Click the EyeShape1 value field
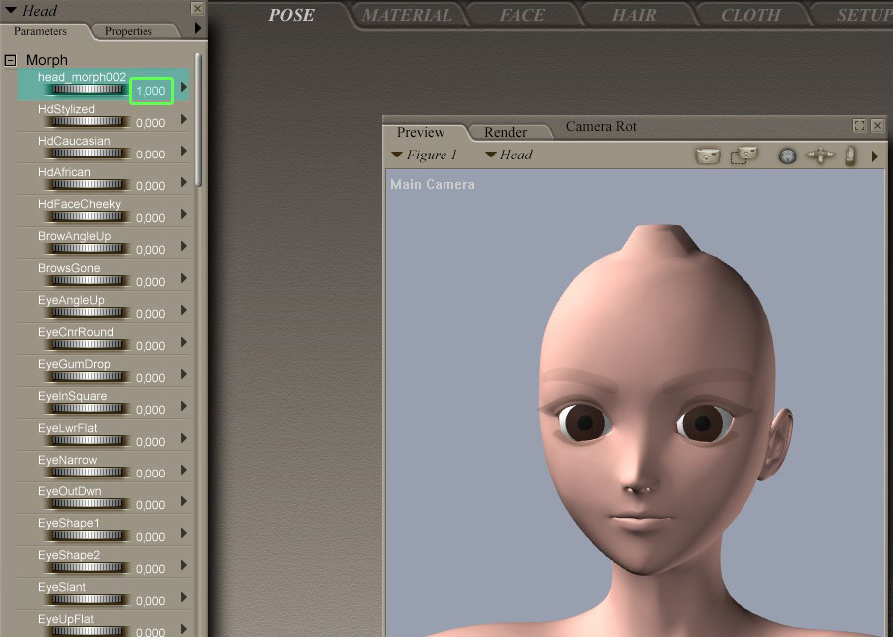The image size is (893, 637). tap(150, 537)
